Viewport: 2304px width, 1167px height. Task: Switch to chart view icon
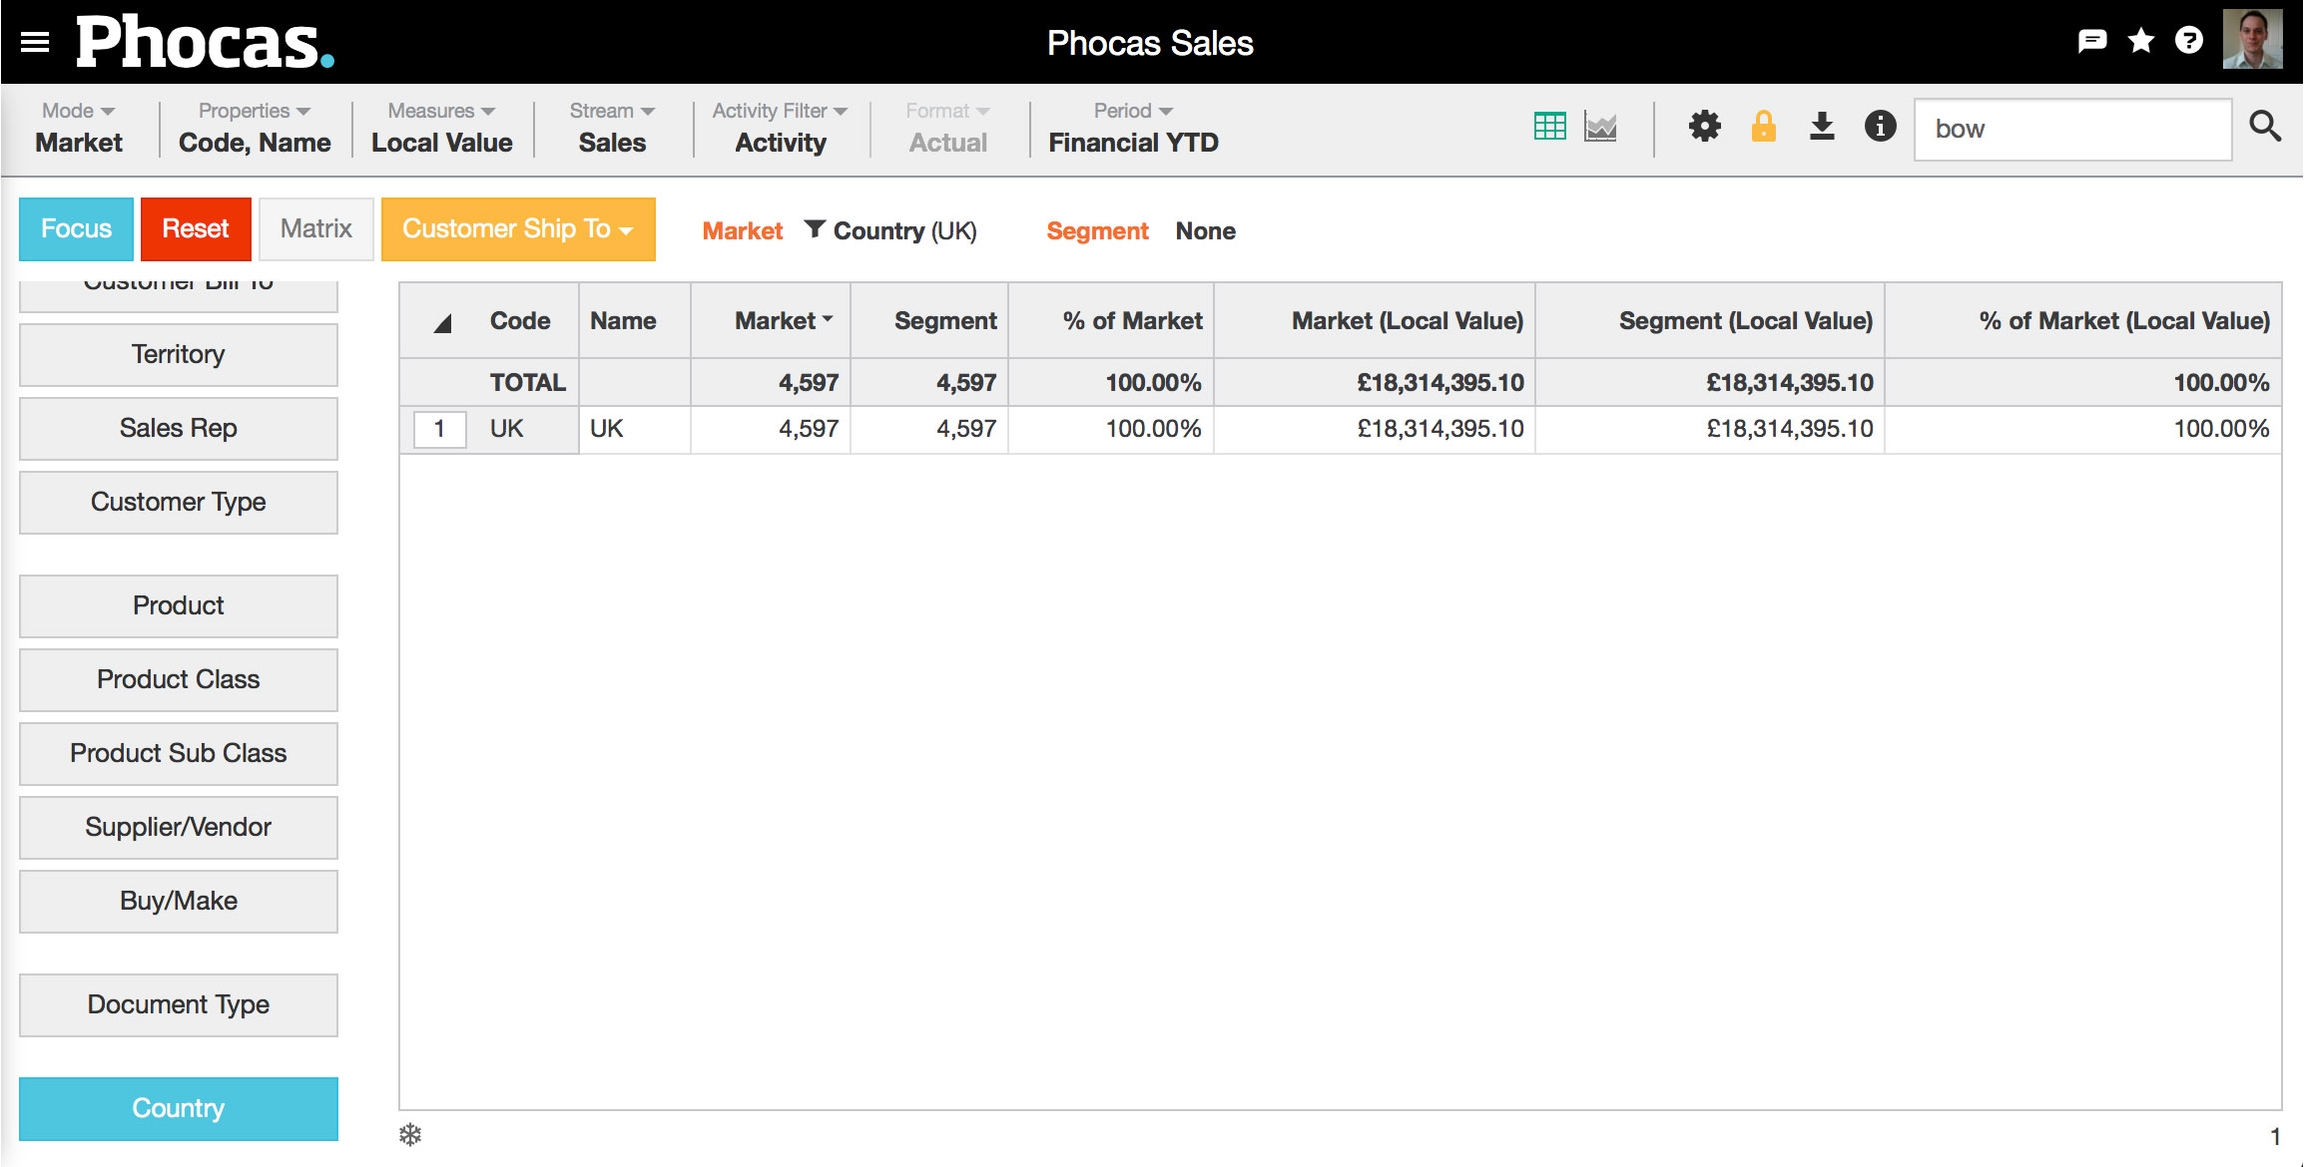(x=1600, y=127)
